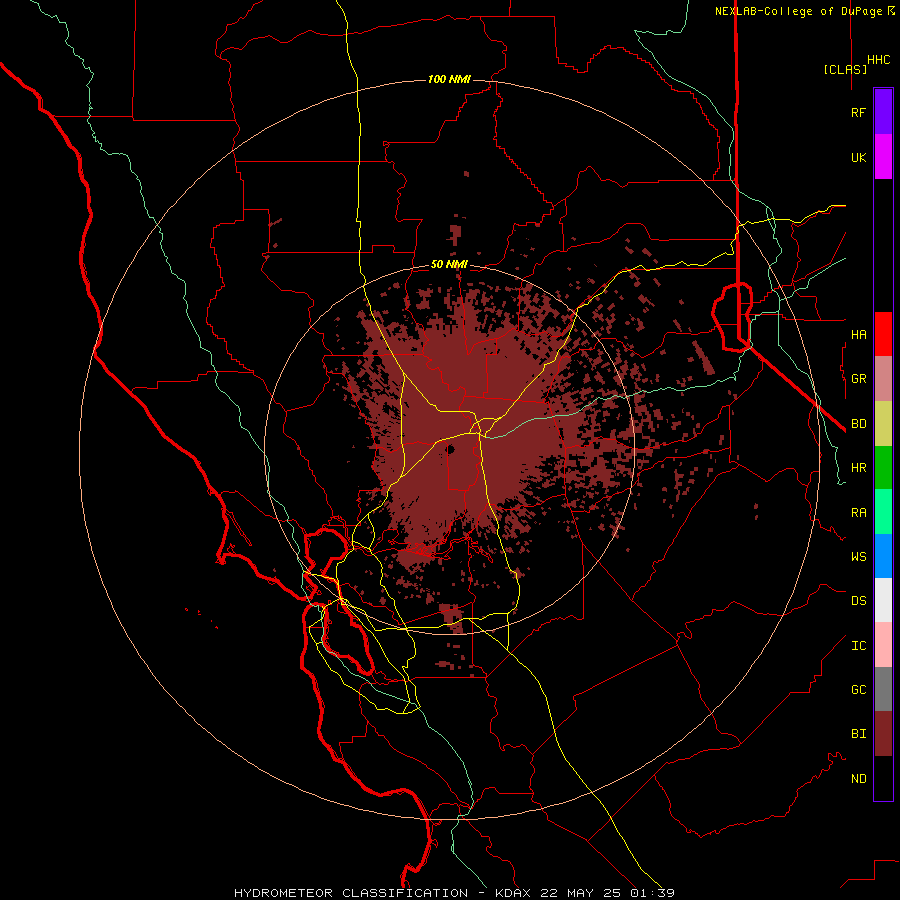Click the IC light pink legend swatch
The height and width of the screenshot is (900, 900).
[x=883, y=645]
